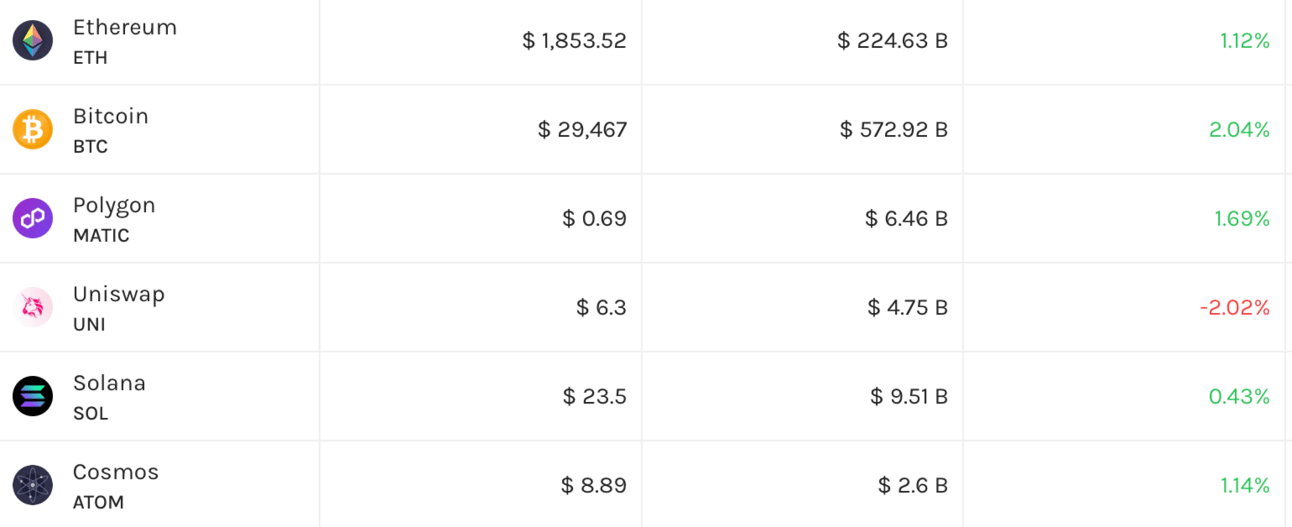Click Ethereum price $ 1,853.52
Image resolution: width=1292 pixels, height=527 pixels.
[x=574, y=41]
